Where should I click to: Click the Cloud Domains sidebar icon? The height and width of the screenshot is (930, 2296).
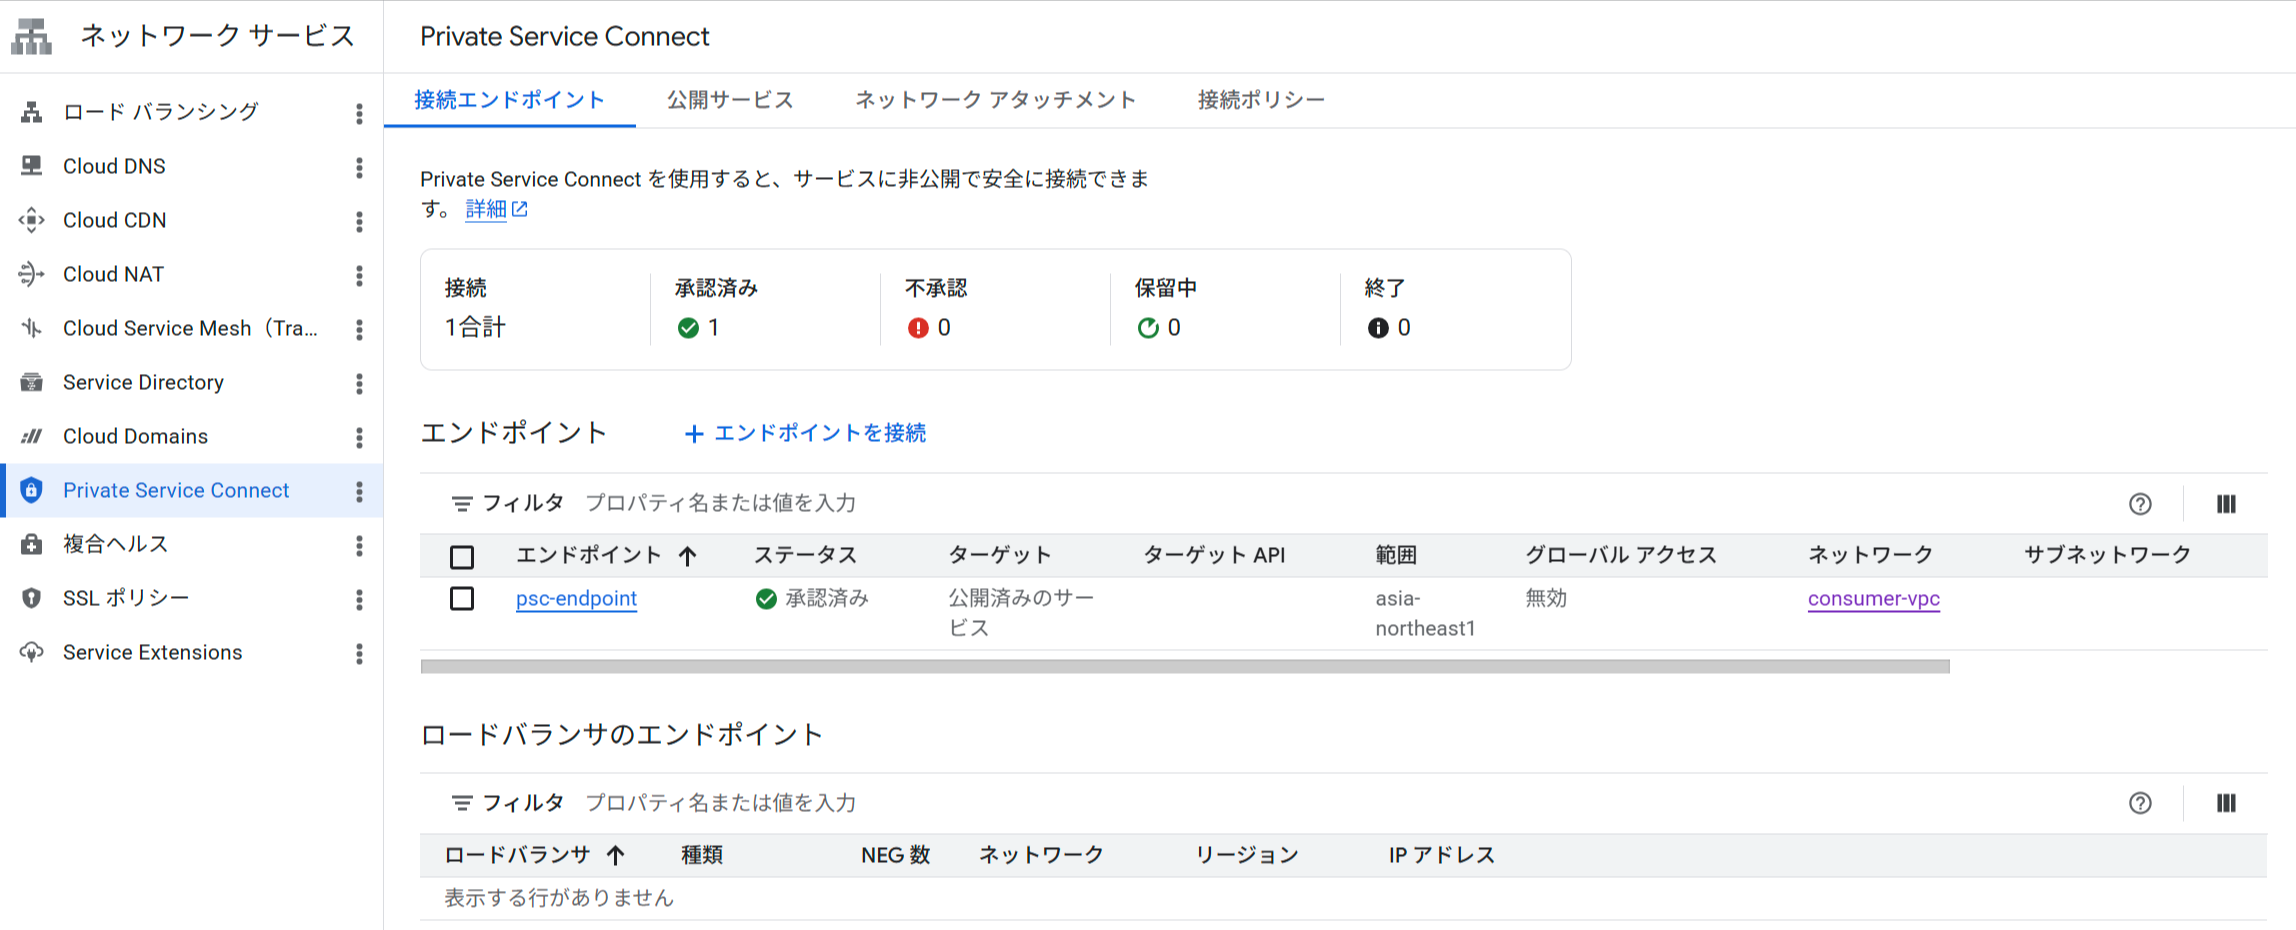(32, 436)
